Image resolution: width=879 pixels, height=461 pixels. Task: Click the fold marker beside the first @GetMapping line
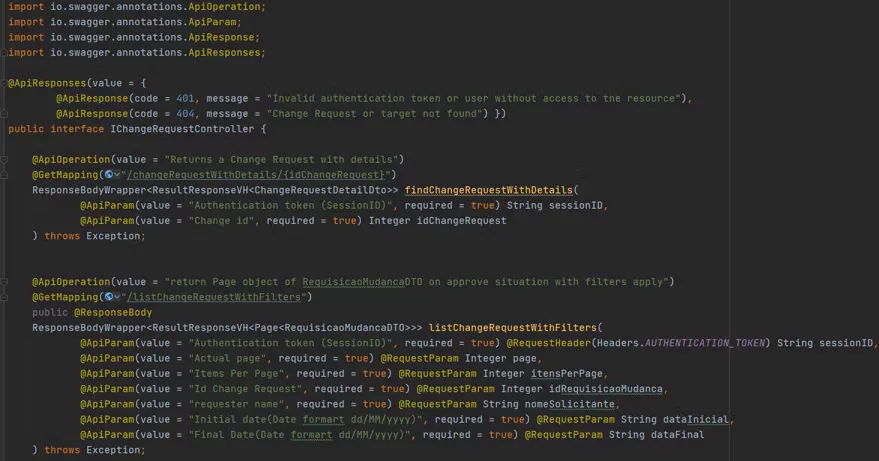(4, 175)
